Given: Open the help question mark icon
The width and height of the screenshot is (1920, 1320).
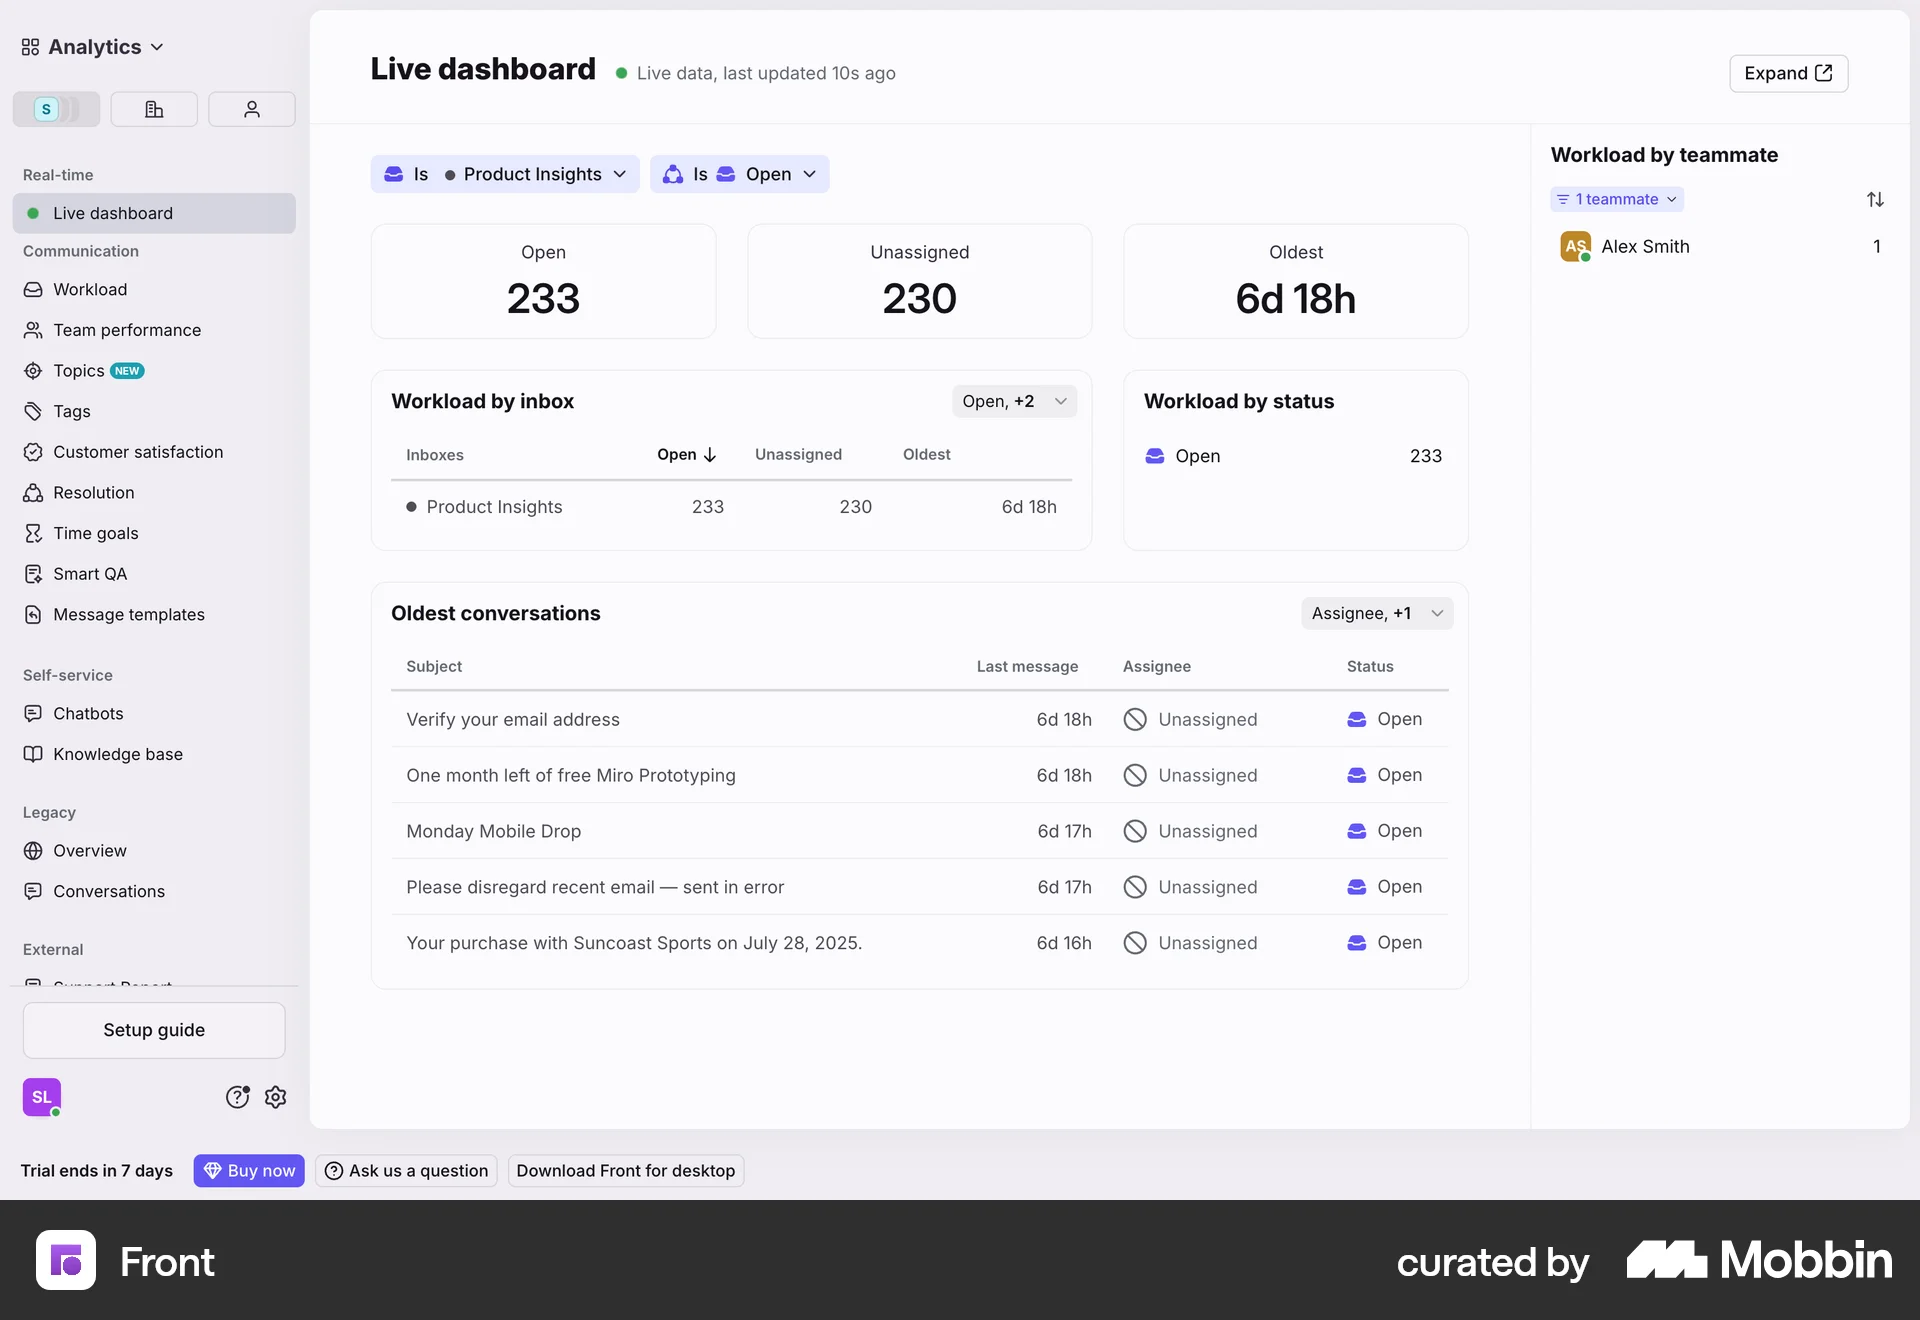Looking at the screenshot, I should point(237,1097).
